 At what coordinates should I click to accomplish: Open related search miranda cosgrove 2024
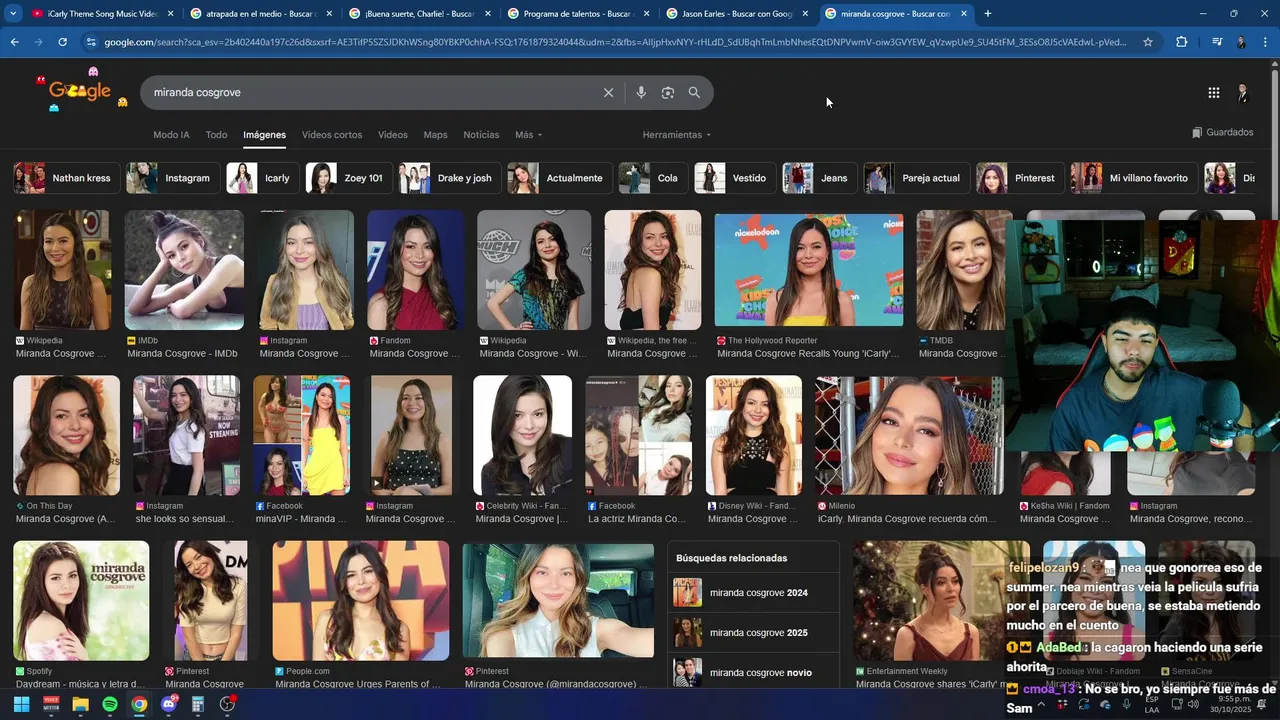click(753, 593)
